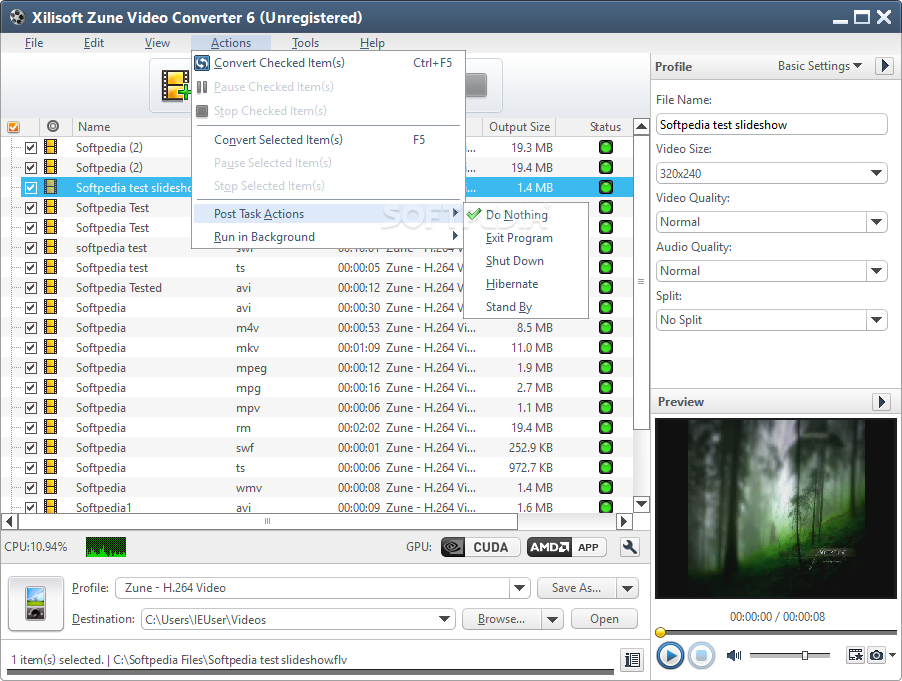Uncheck the first Softpedia (2) row checkbox
The width and height of the screenshot is (902, 681).
click(x=31, y=147)
